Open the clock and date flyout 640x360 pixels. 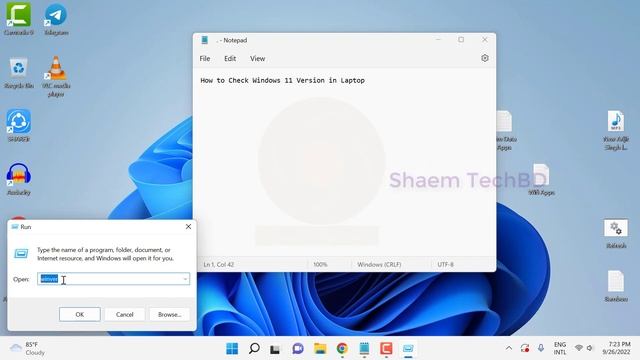click(x=616, y=348)
